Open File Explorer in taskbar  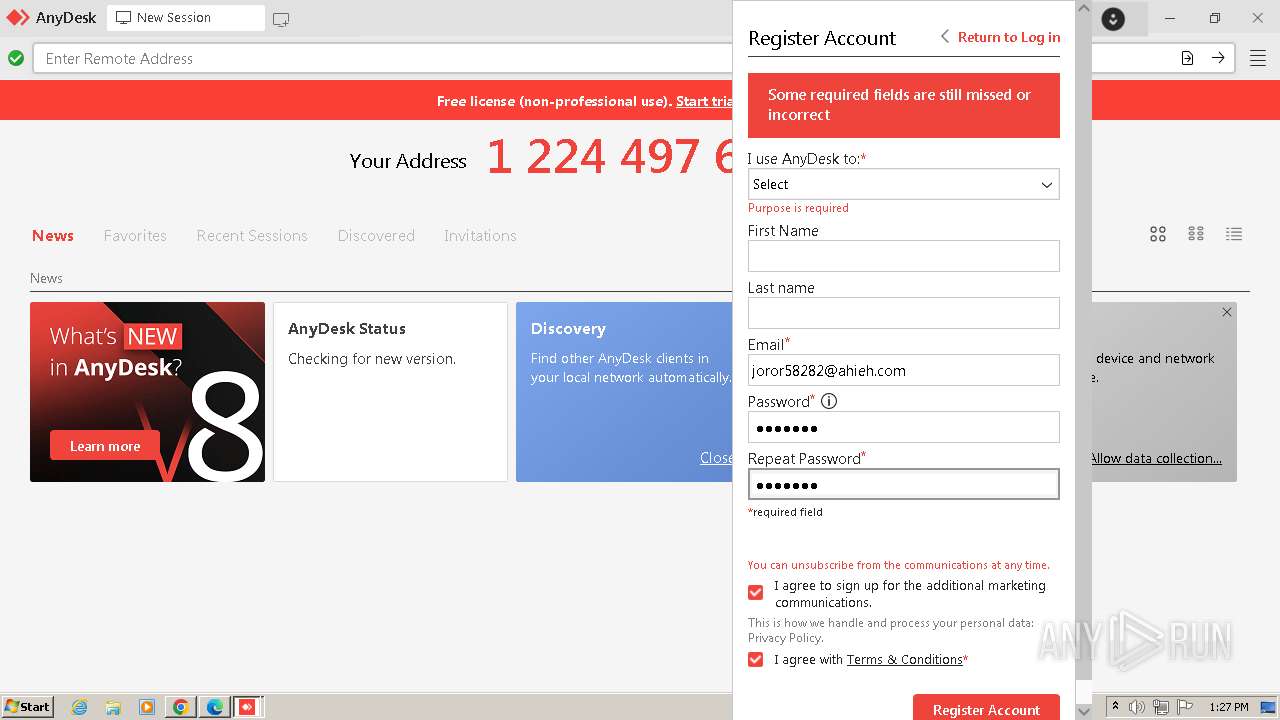pyautogui.click(x=113, y=707)
